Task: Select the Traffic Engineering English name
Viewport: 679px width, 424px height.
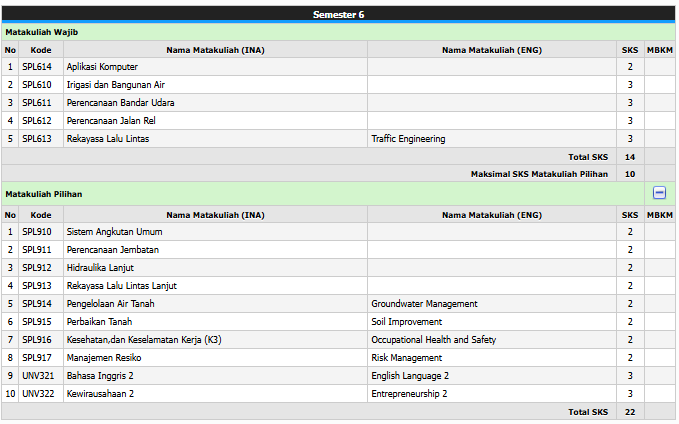Action: click(408, 139)
